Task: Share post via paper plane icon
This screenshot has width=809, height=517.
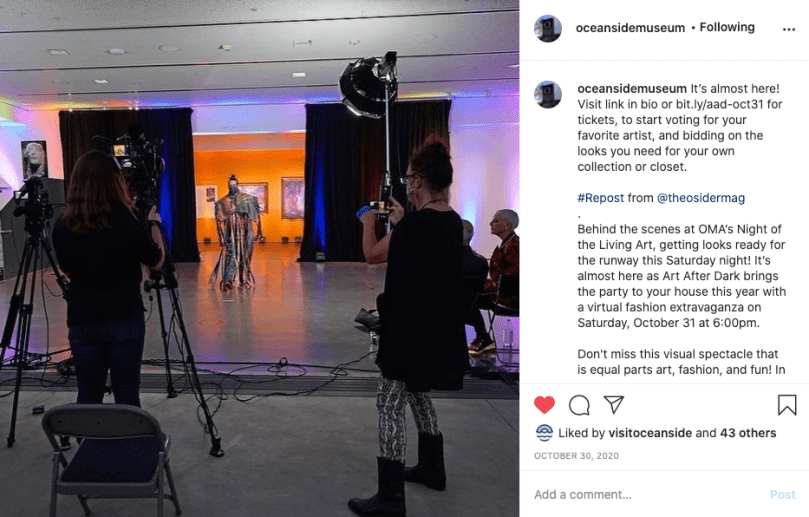Action: point(614,405)
